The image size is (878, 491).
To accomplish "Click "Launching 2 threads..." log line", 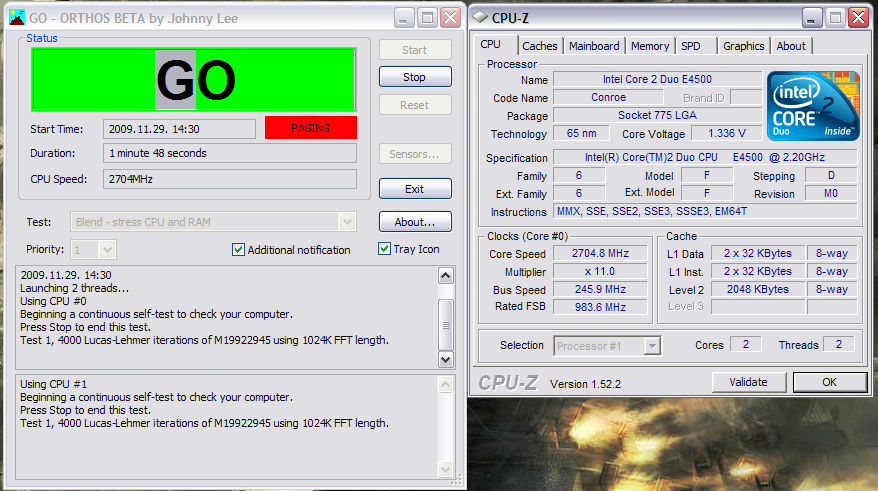I will point(74,288).
